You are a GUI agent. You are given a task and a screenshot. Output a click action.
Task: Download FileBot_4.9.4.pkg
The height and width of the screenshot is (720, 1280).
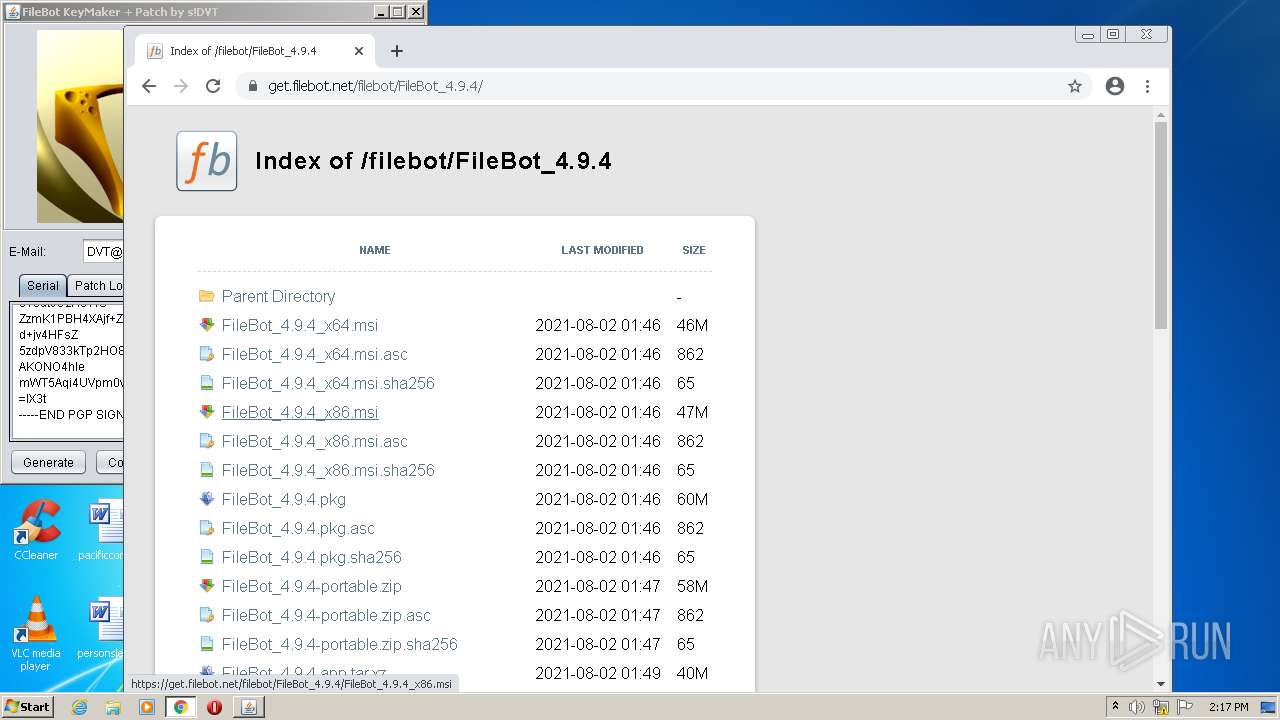[x=284, y=499]
